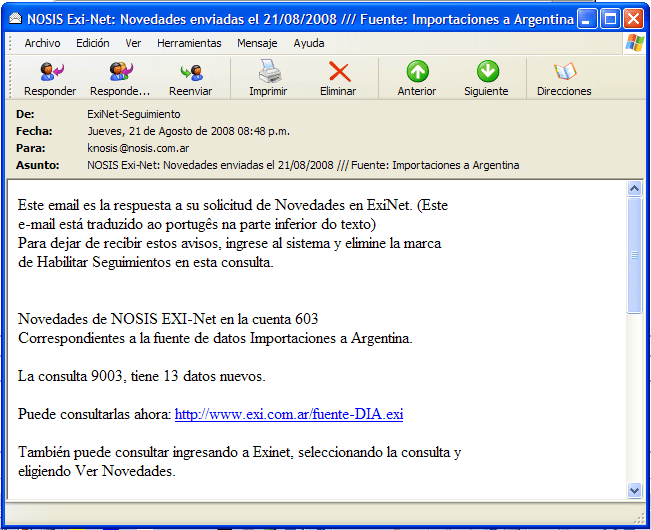Viewport: 651px width, 530px height.
Task: Click text 'La consulta 9003, tiene 13 datos nuevos'
Action: pyautogui.click(x=142, y=376)
